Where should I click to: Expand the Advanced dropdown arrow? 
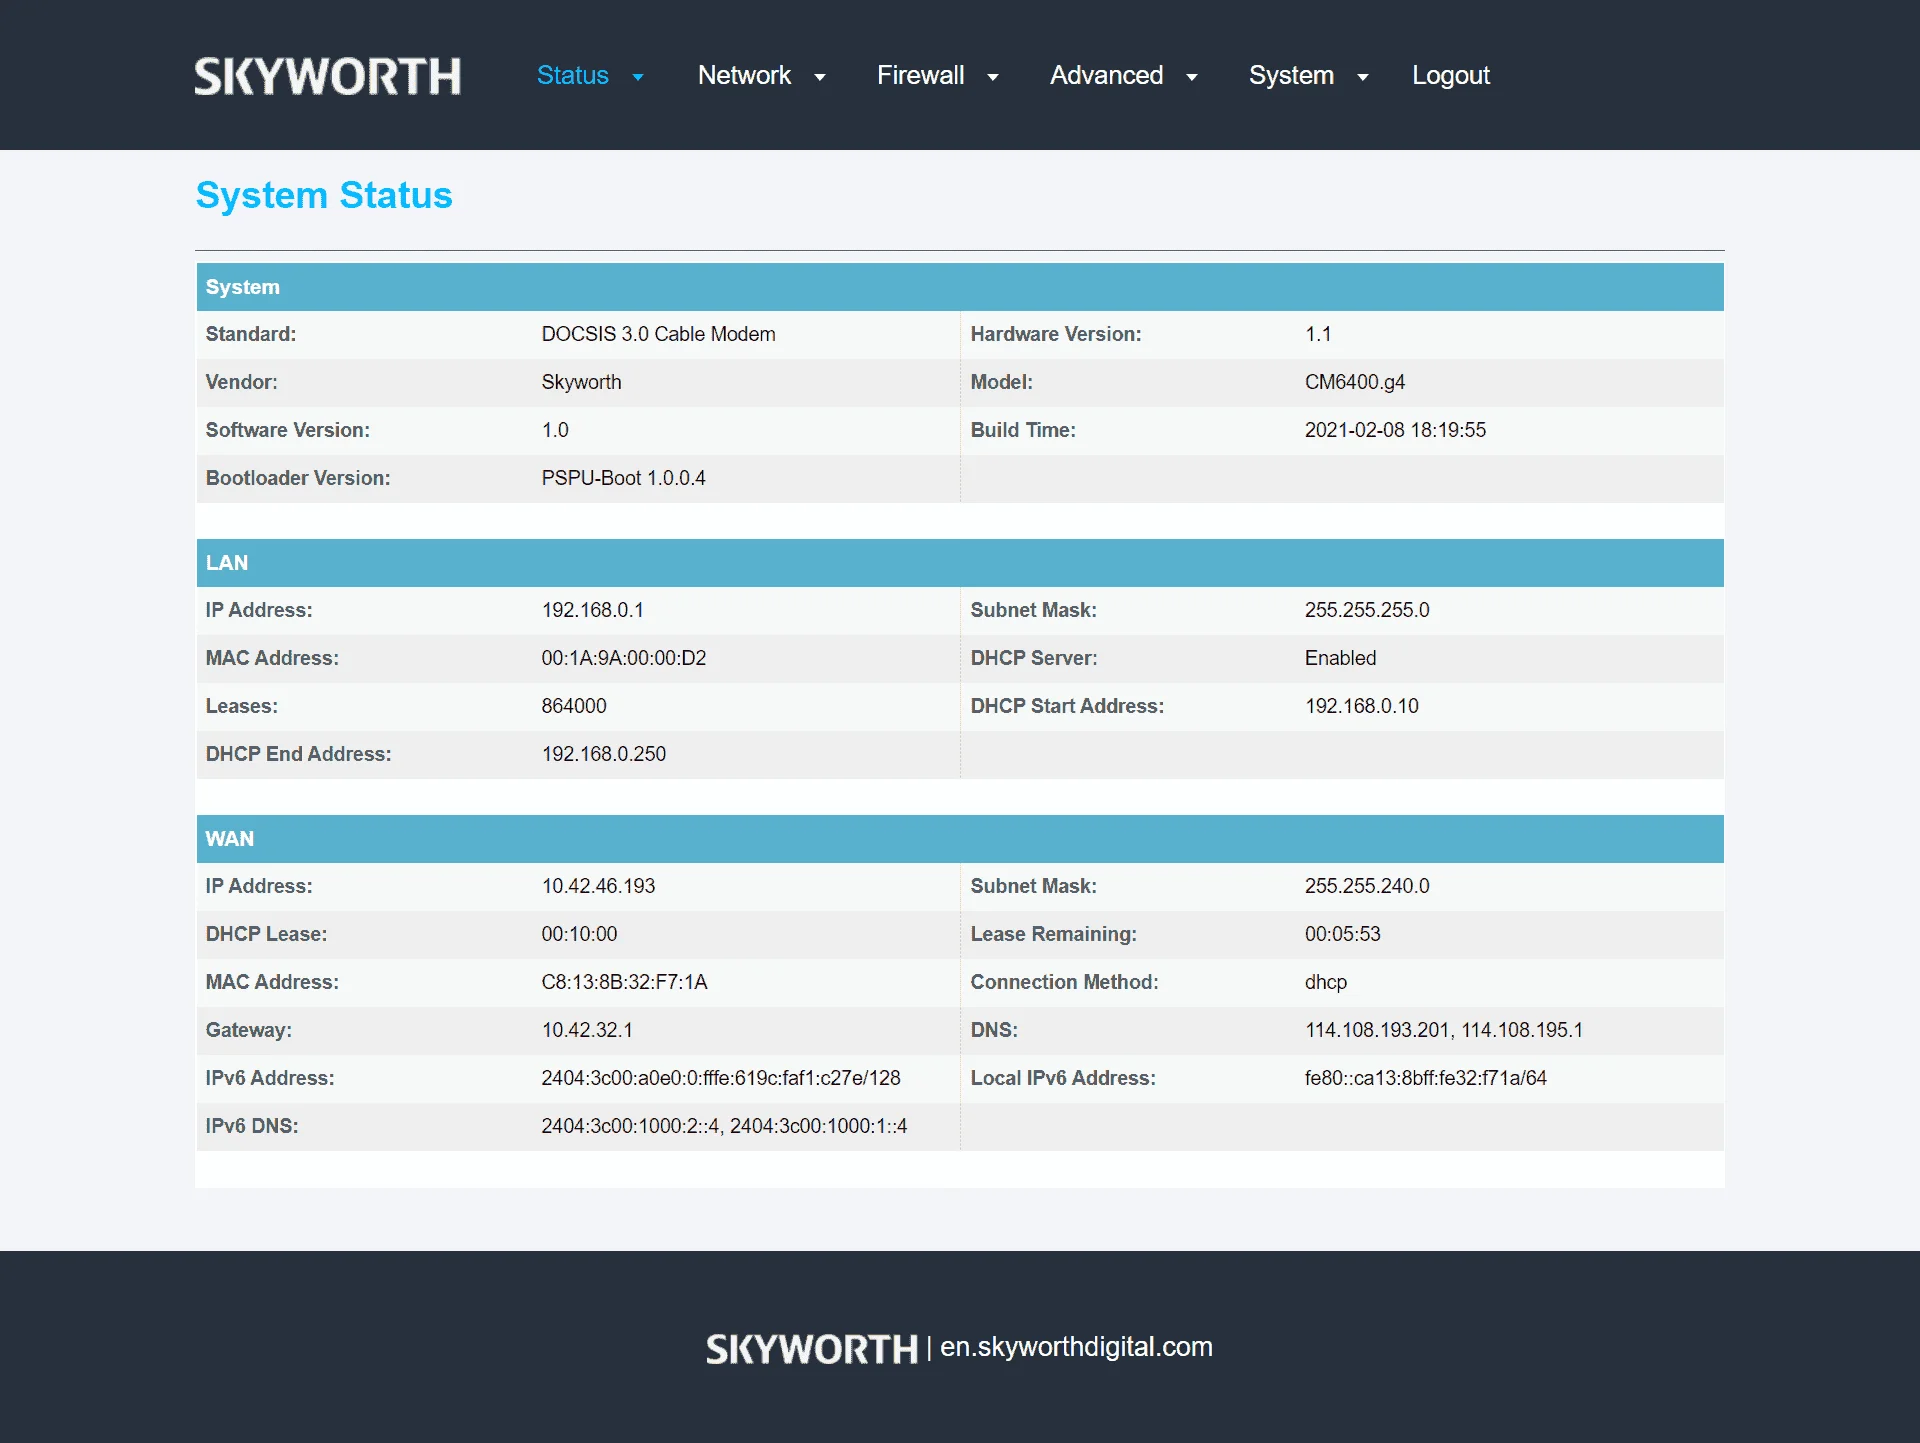(1192, 77)
